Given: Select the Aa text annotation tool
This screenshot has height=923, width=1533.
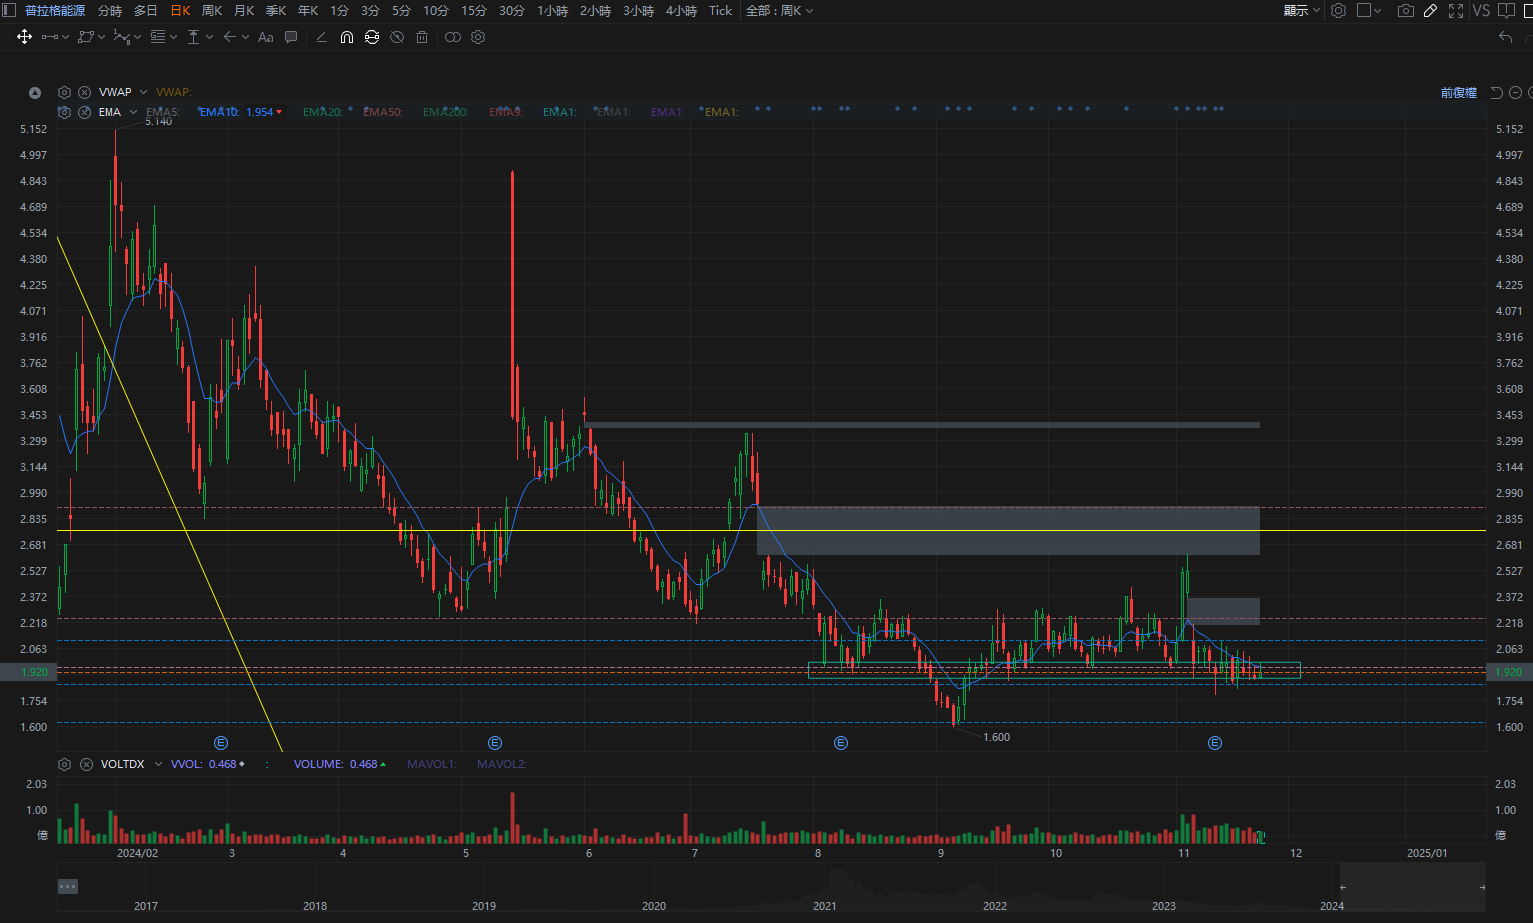Looking at the screenshot, I should click(x=265, y=37).
